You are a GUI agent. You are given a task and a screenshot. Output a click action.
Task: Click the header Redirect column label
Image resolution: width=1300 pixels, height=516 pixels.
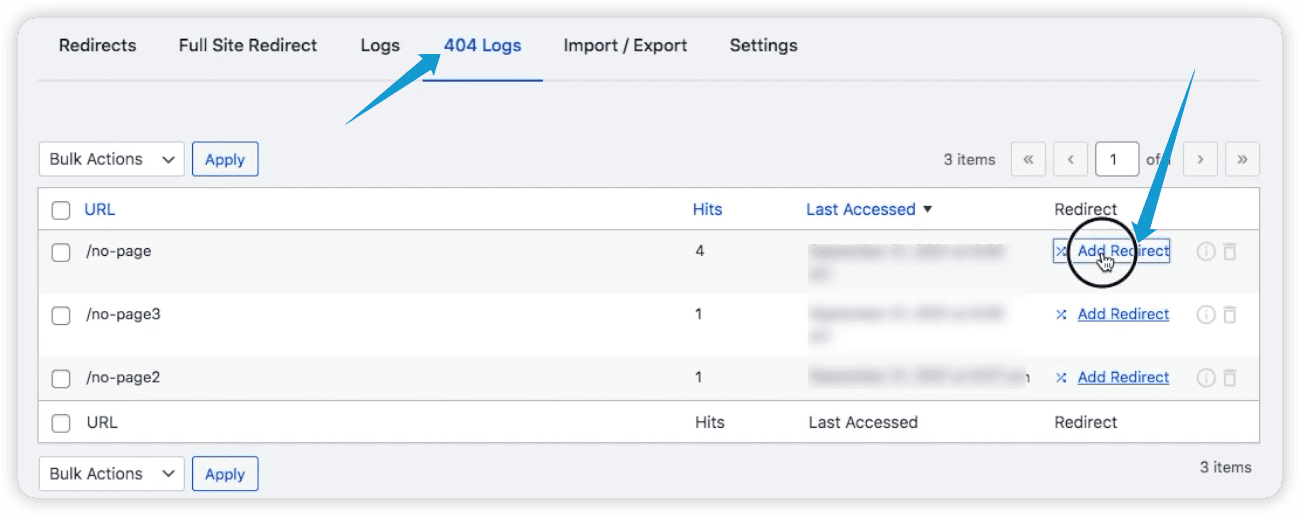click(x=1086, y=209)
